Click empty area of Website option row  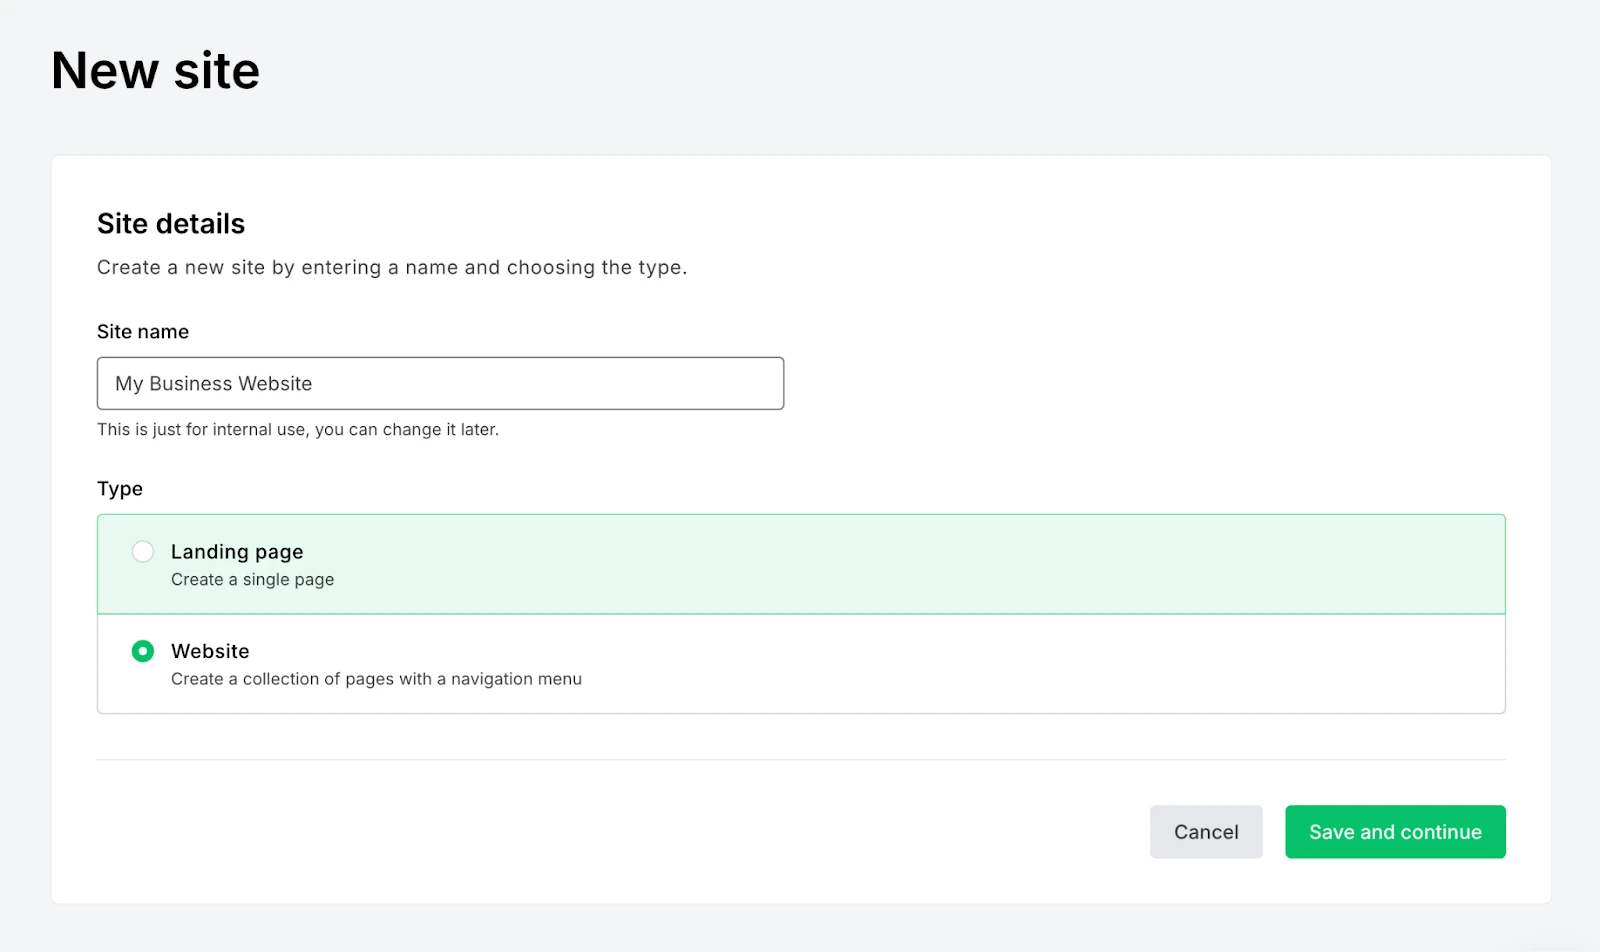[x=1000, y=664]
